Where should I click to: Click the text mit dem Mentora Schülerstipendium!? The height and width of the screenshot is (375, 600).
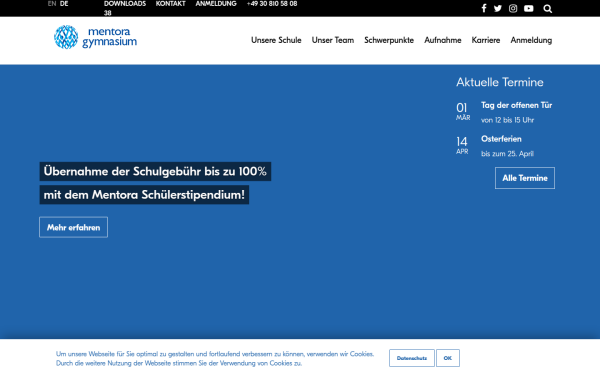144,195
